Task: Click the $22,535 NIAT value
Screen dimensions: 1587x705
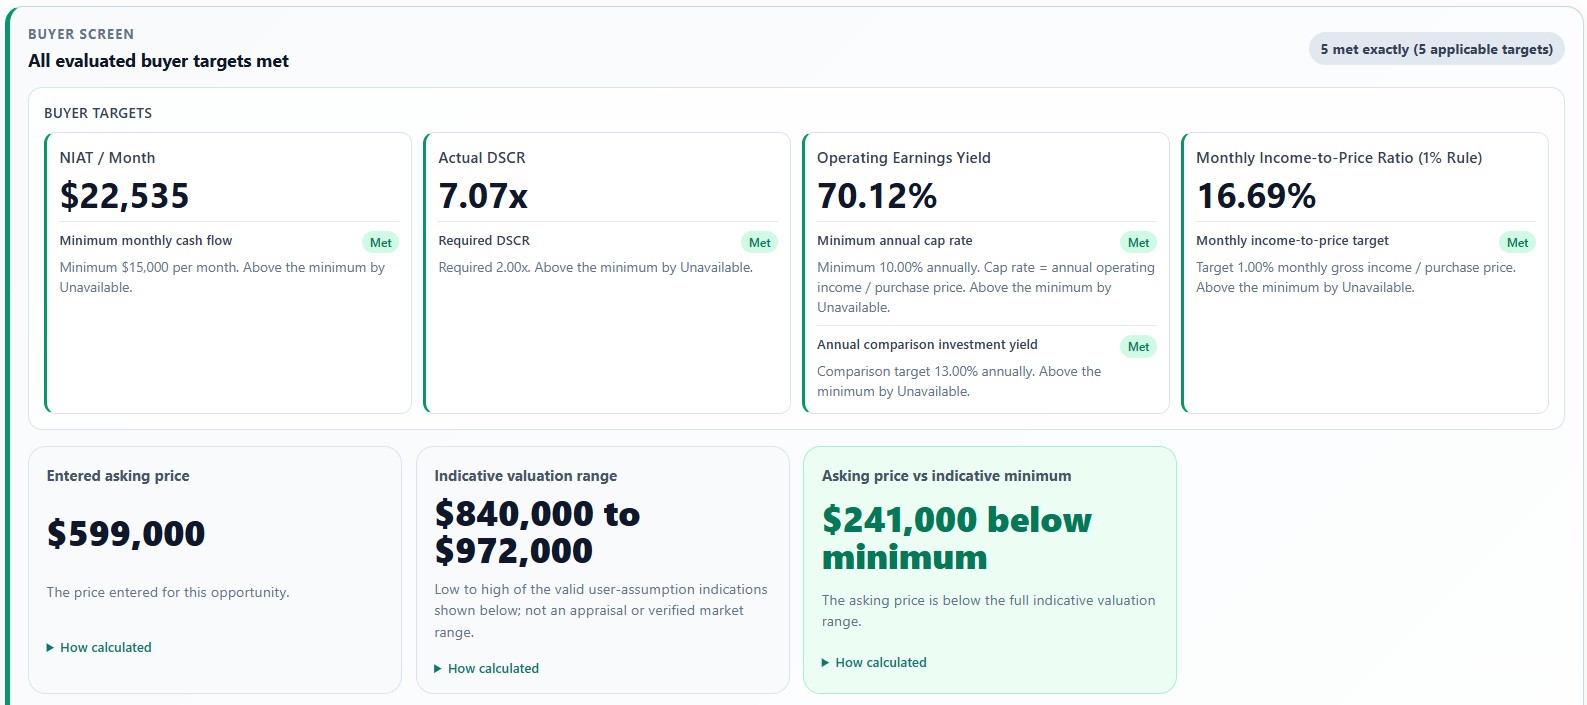Action: tap(124, 196)
